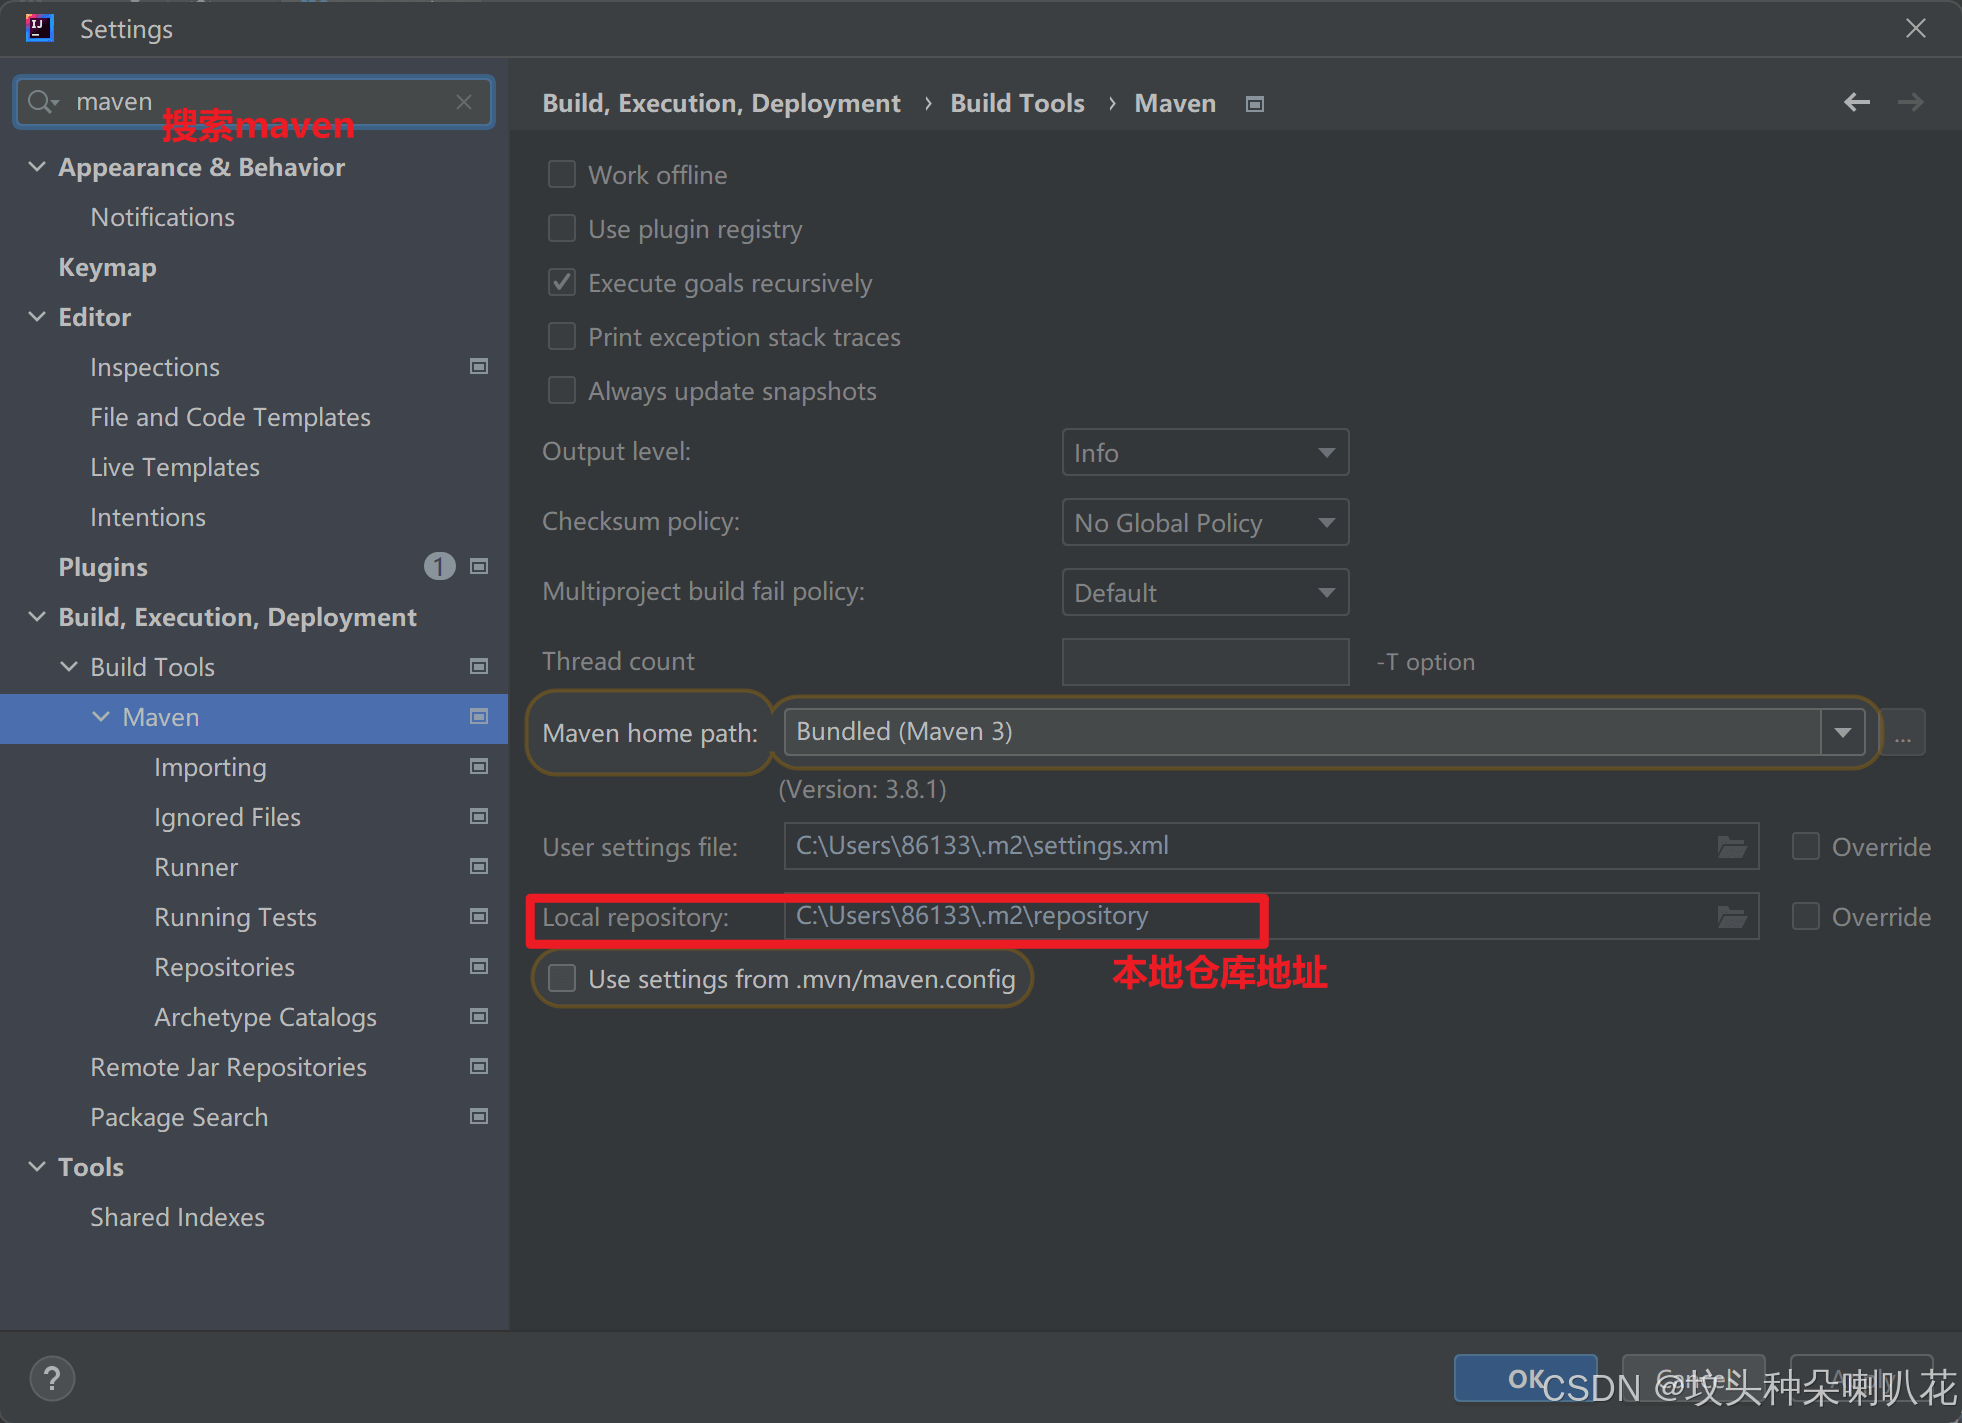
Task: Open Maven home path dropdown arrow
Action: 1842,733
